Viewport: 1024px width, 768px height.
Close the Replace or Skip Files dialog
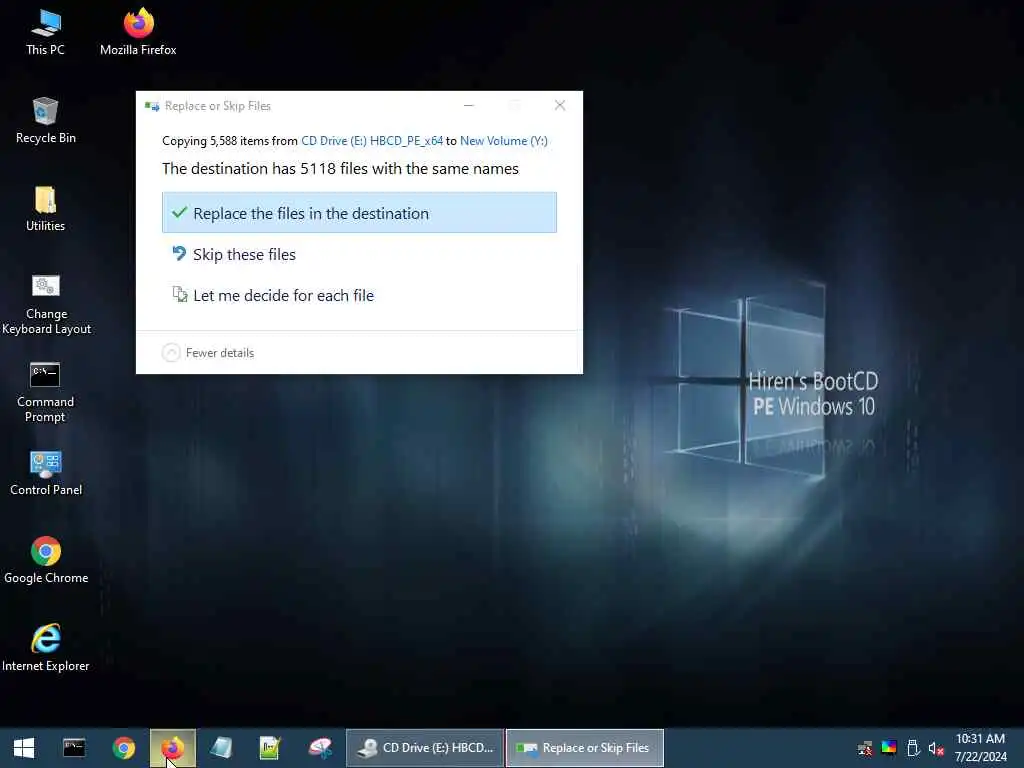click(x=560, y=105)
